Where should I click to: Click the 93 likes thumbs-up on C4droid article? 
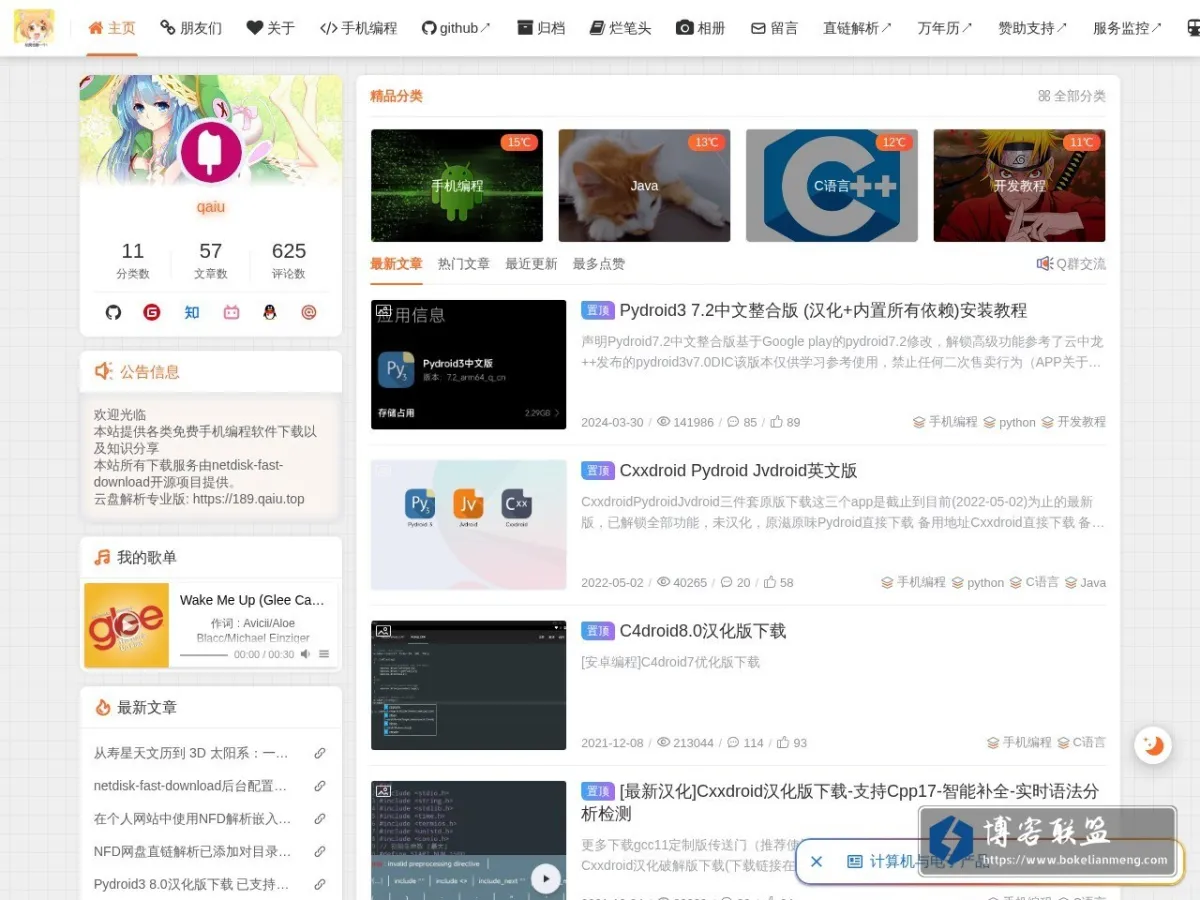tap(792, 743)
